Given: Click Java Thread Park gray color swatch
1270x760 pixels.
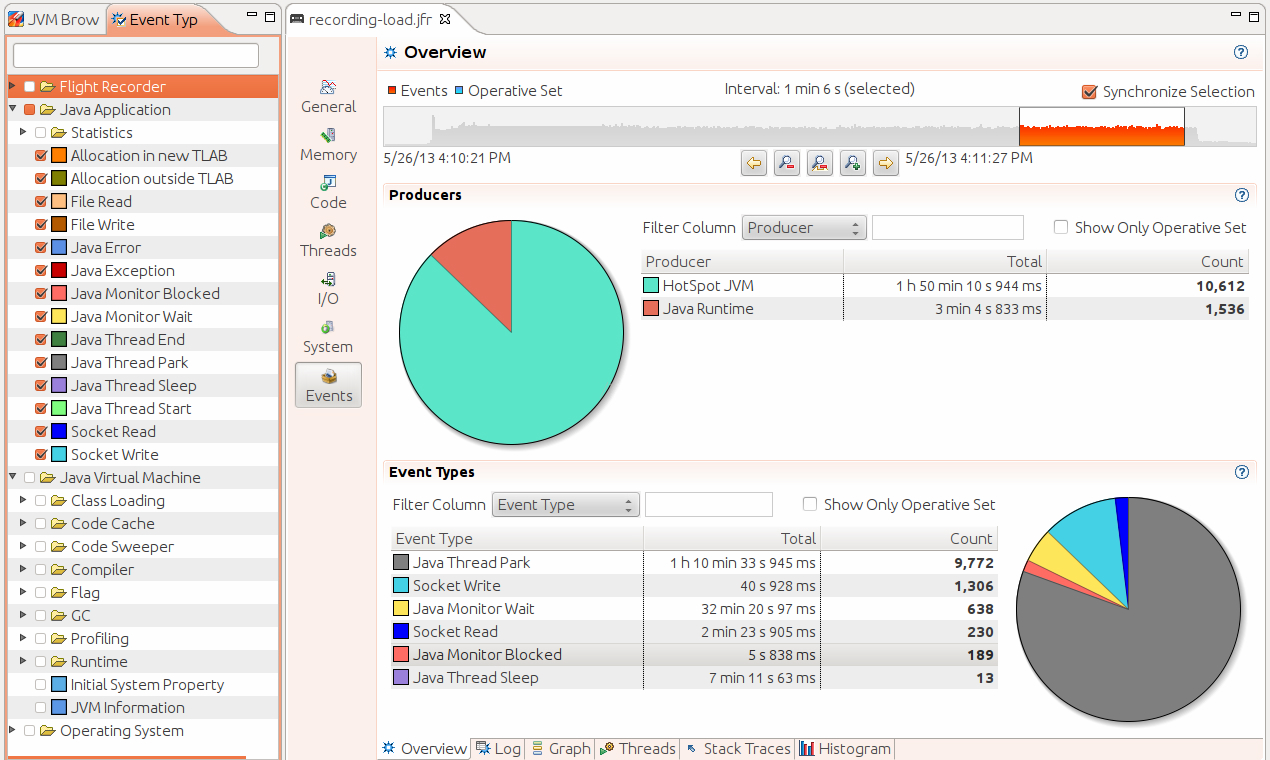Looking at the screenshot, I should 401,563.
